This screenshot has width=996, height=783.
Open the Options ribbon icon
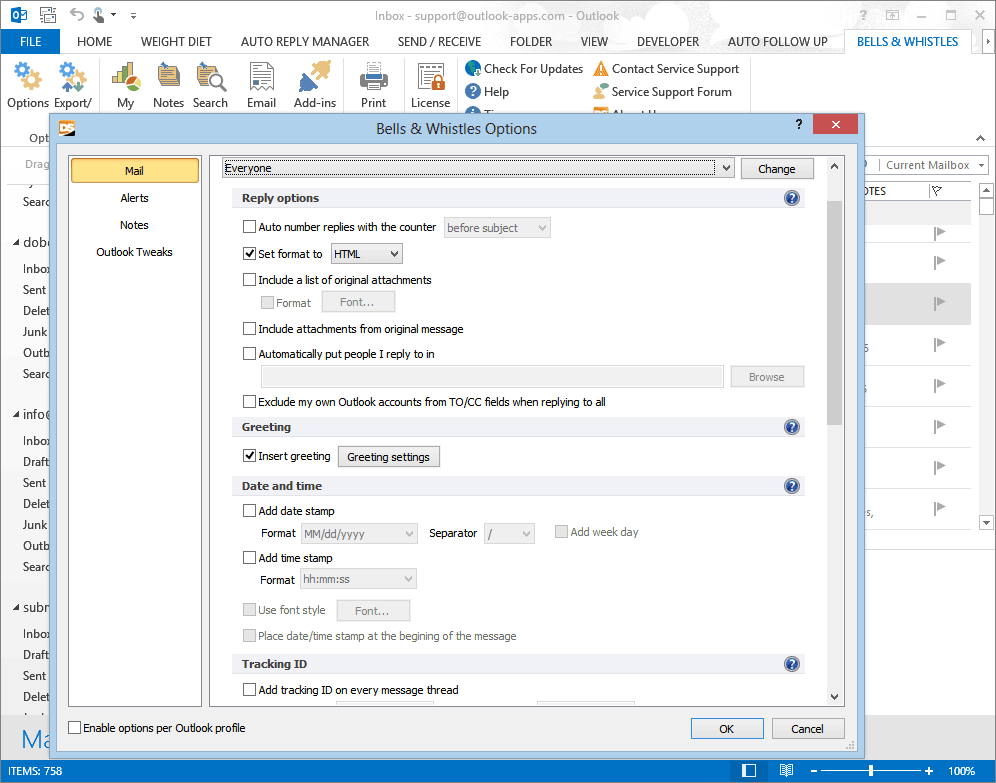[x=28, y=77]
